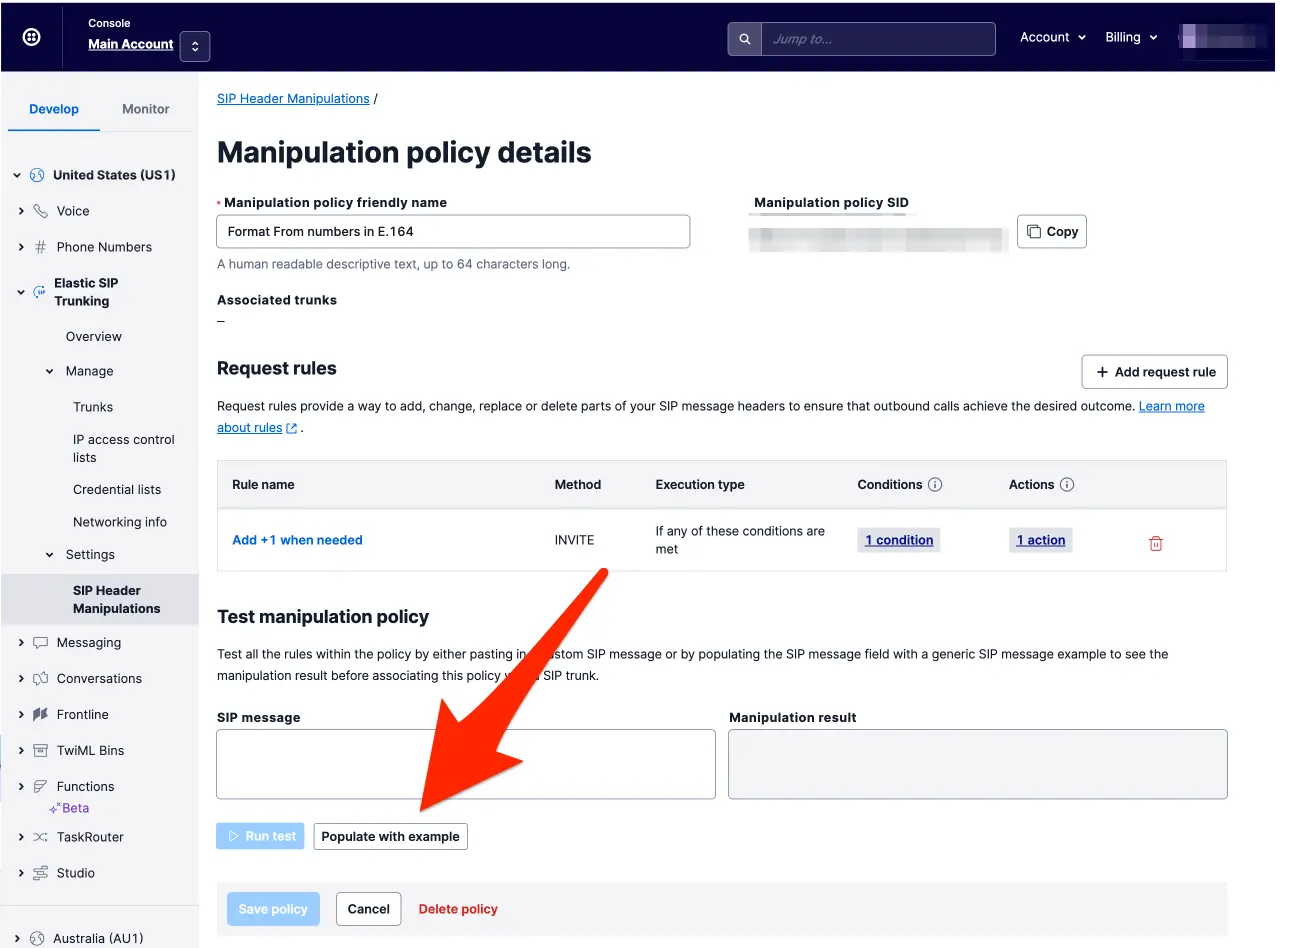The height and width of the screenshot is (948, 1316).
Task: View the 1 action link
Action: (1041, 540)
